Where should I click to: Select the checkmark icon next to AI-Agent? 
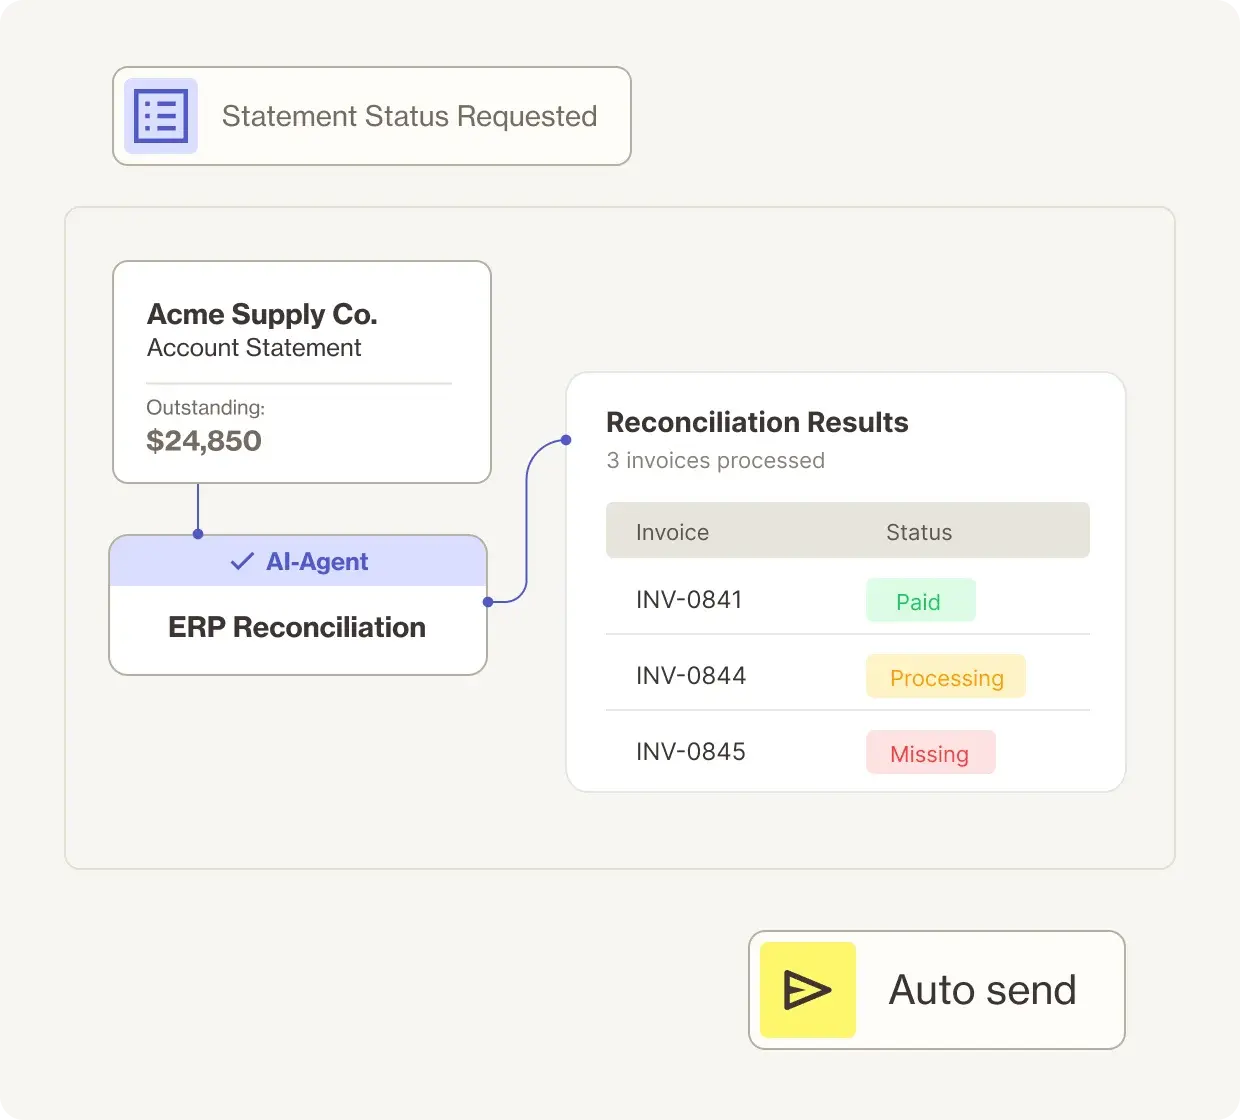240,561
